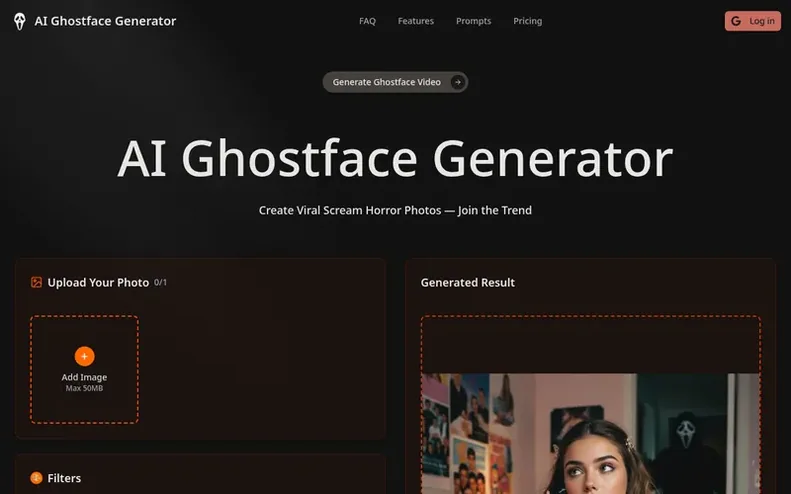Click the 'Upload Your Photo' heading
This screenshot has width=791, height=494.
[x=98, y=283]
